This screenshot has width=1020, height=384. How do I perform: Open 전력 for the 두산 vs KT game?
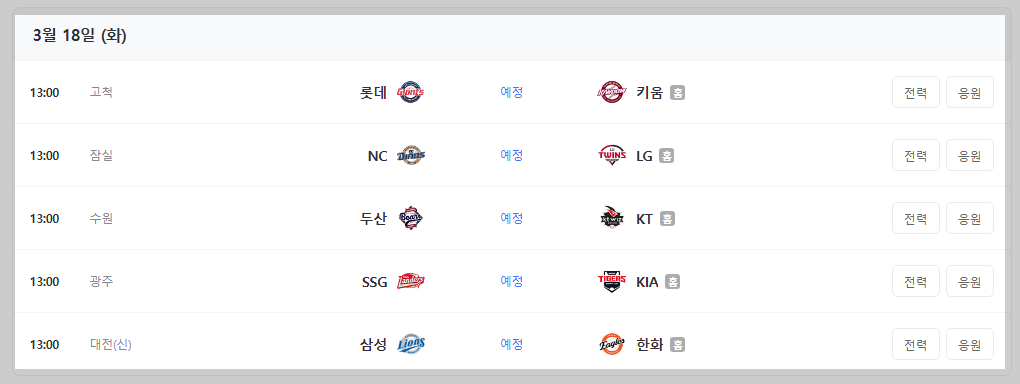coord(915,219)
